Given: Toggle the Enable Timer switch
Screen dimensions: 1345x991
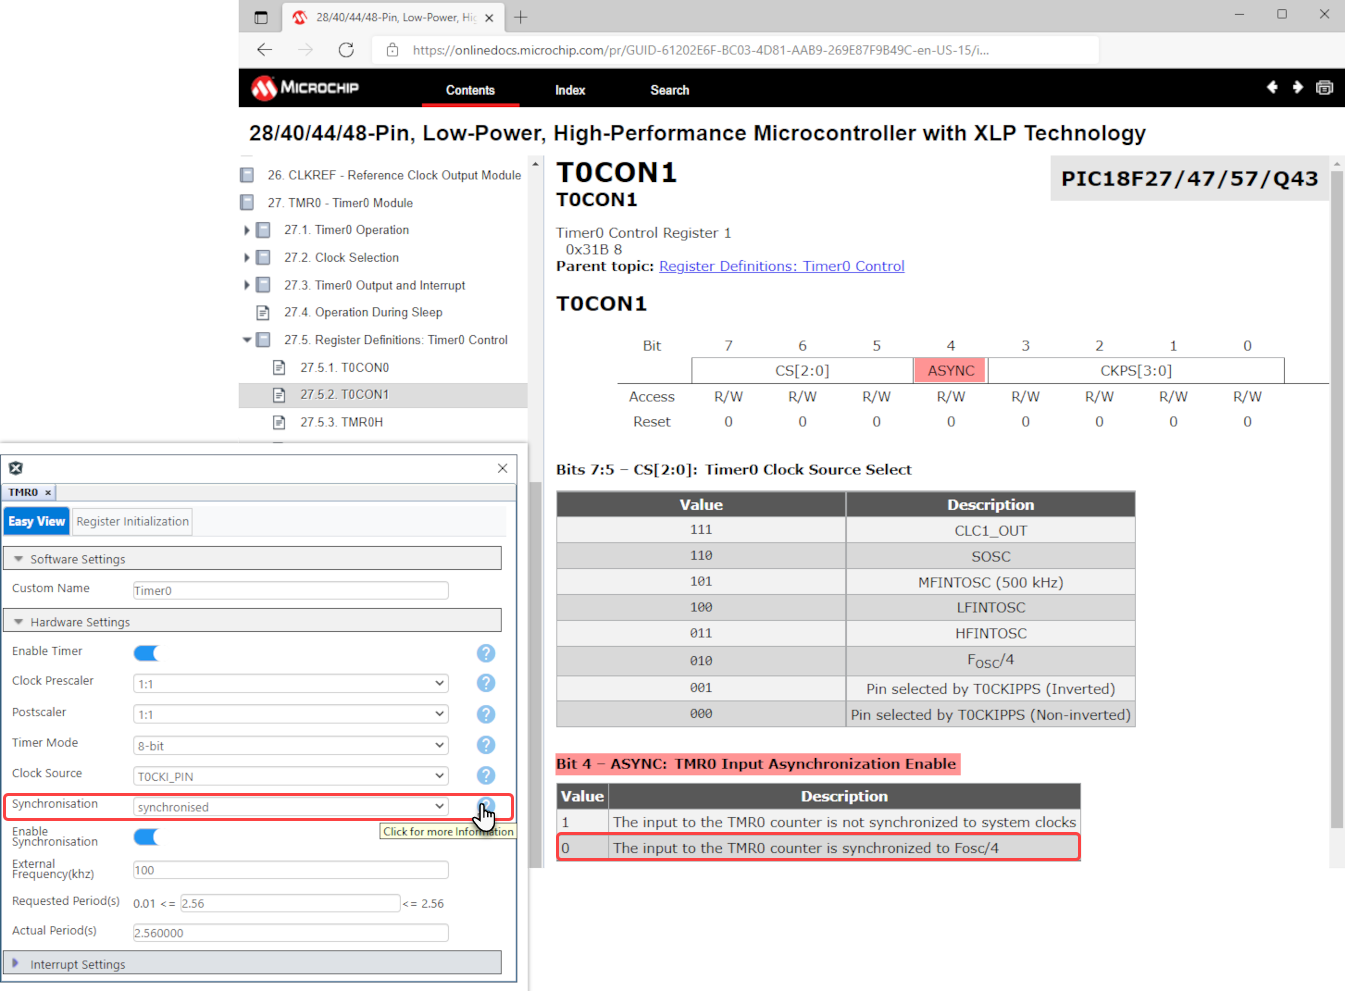Looking at the screenshot, I should (x=146, y=653).
